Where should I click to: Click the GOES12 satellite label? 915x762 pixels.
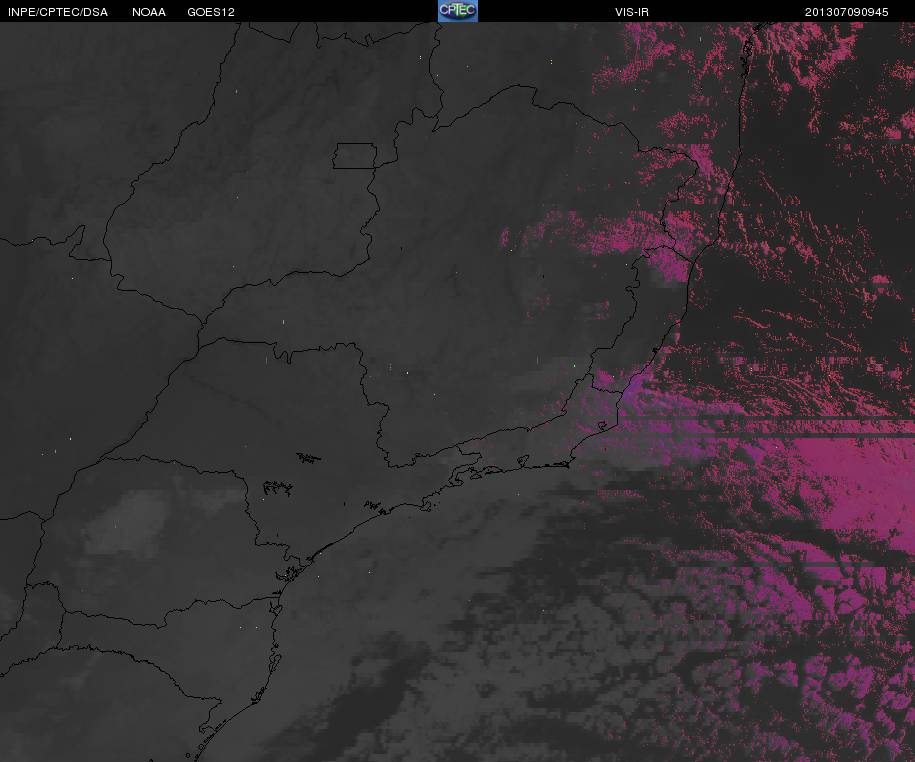[211, 12]
